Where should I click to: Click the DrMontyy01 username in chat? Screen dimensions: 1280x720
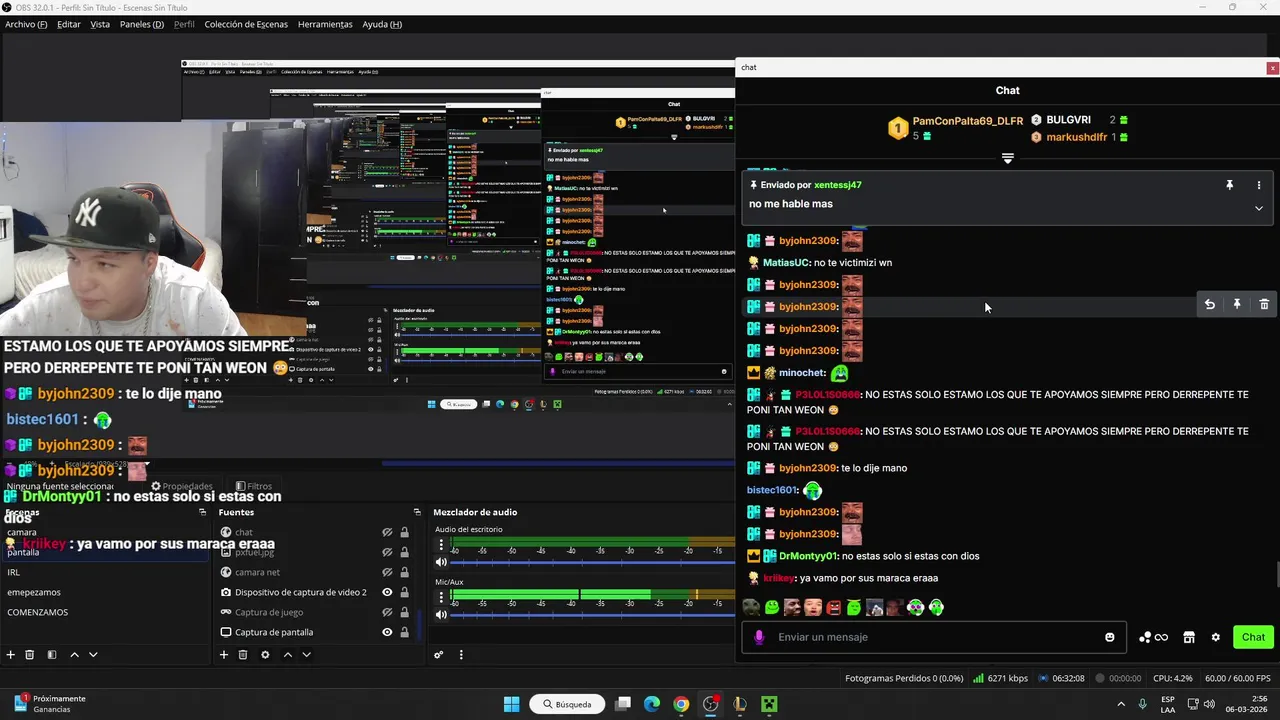(808, 556)
